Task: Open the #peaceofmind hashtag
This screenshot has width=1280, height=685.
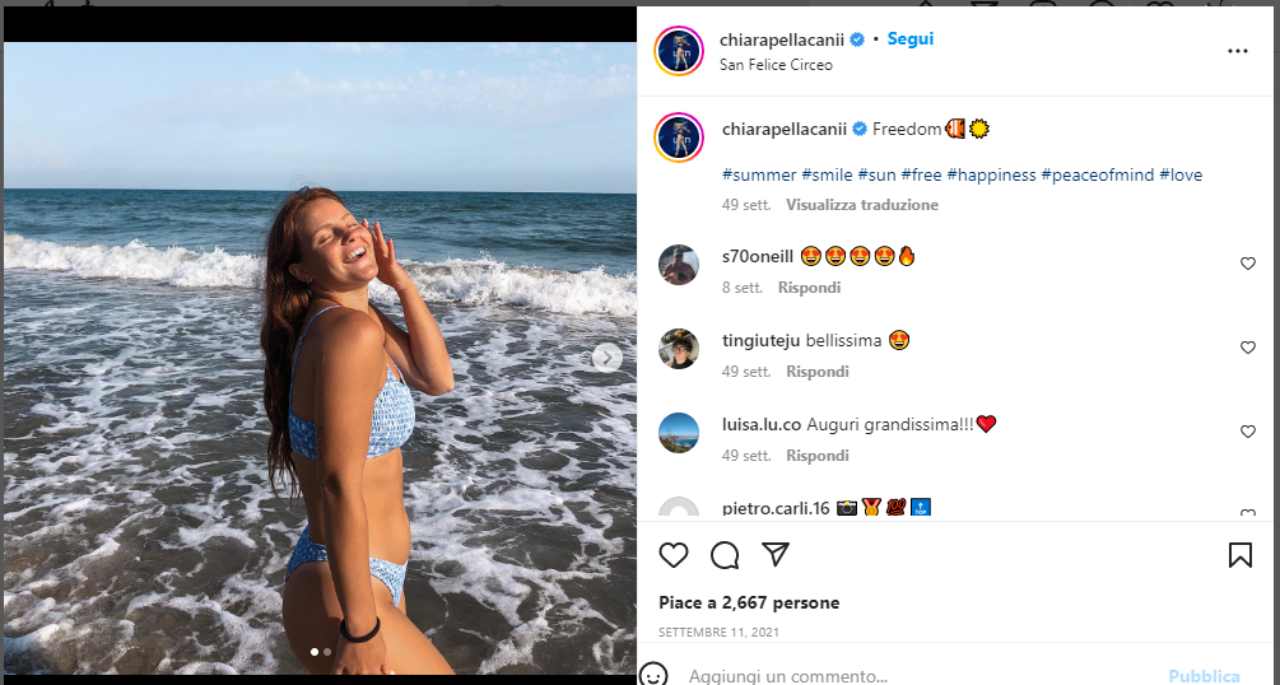Action: (1097, 175)
